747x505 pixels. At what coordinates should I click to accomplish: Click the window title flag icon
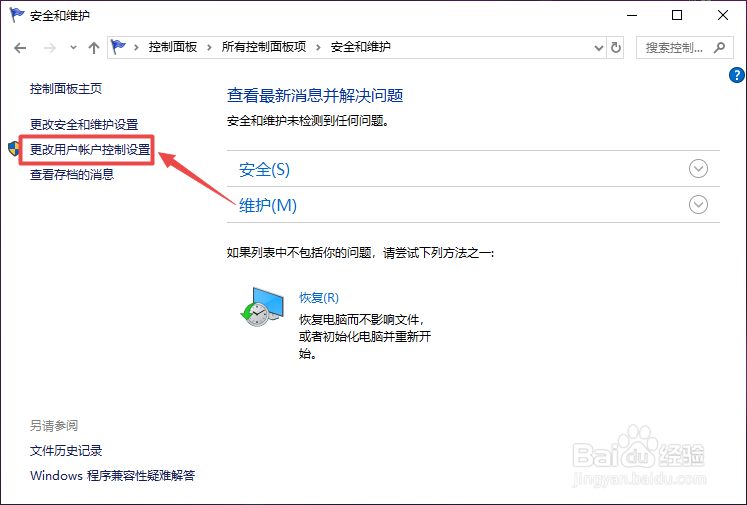click(x=17, y=15)
